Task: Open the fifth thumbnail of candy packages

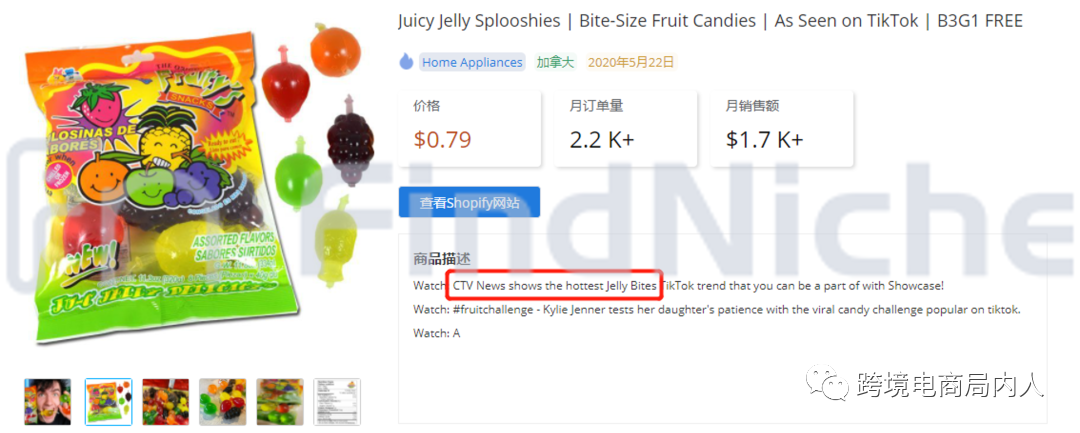Action: click(x=280, y=401)
